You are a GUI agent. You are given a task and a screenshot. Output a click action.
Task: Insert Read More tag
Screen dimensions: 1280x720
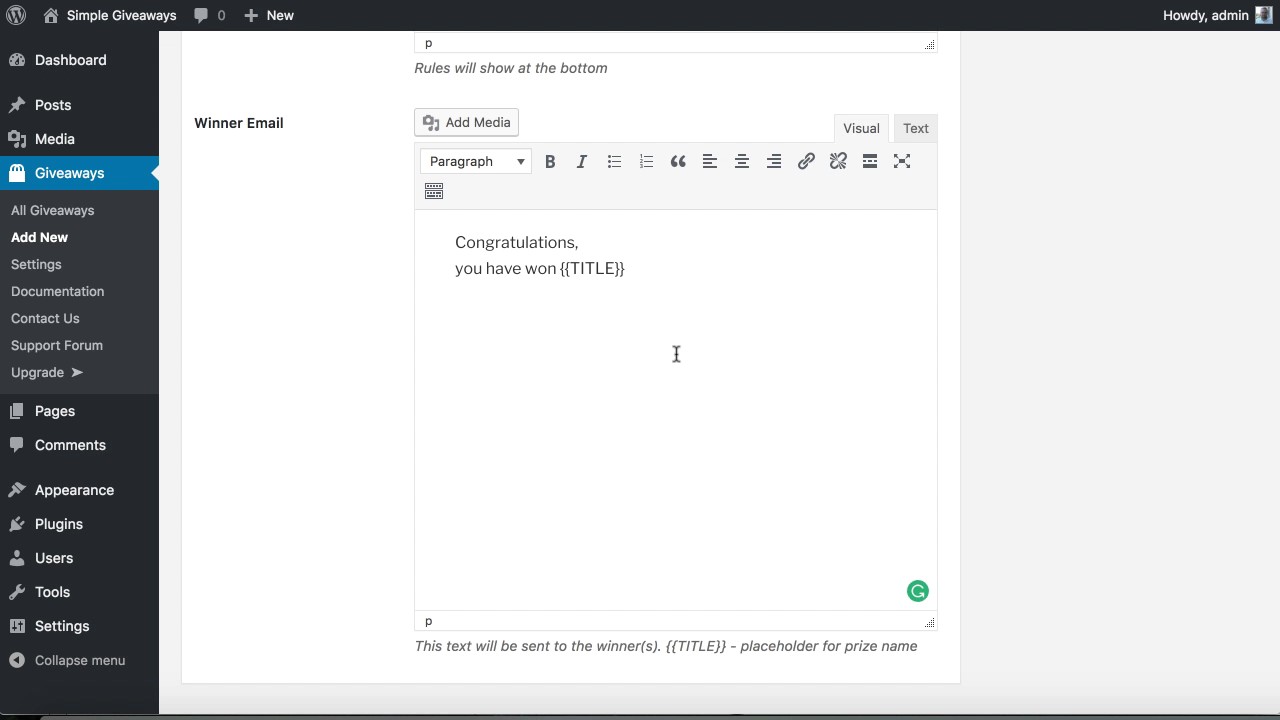click(870, 161)
